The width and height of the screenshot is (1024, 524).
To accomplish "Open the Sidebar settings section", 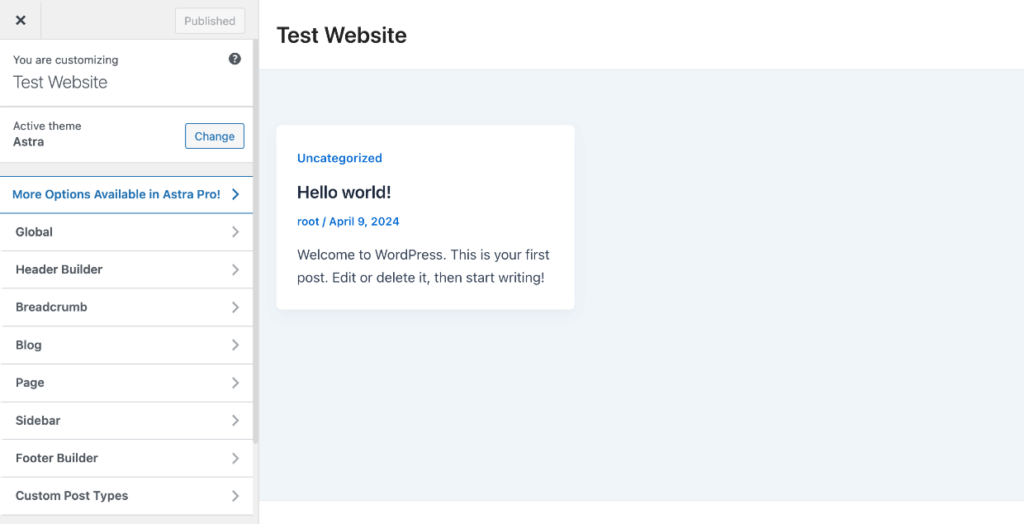I will tap(126, 421).
